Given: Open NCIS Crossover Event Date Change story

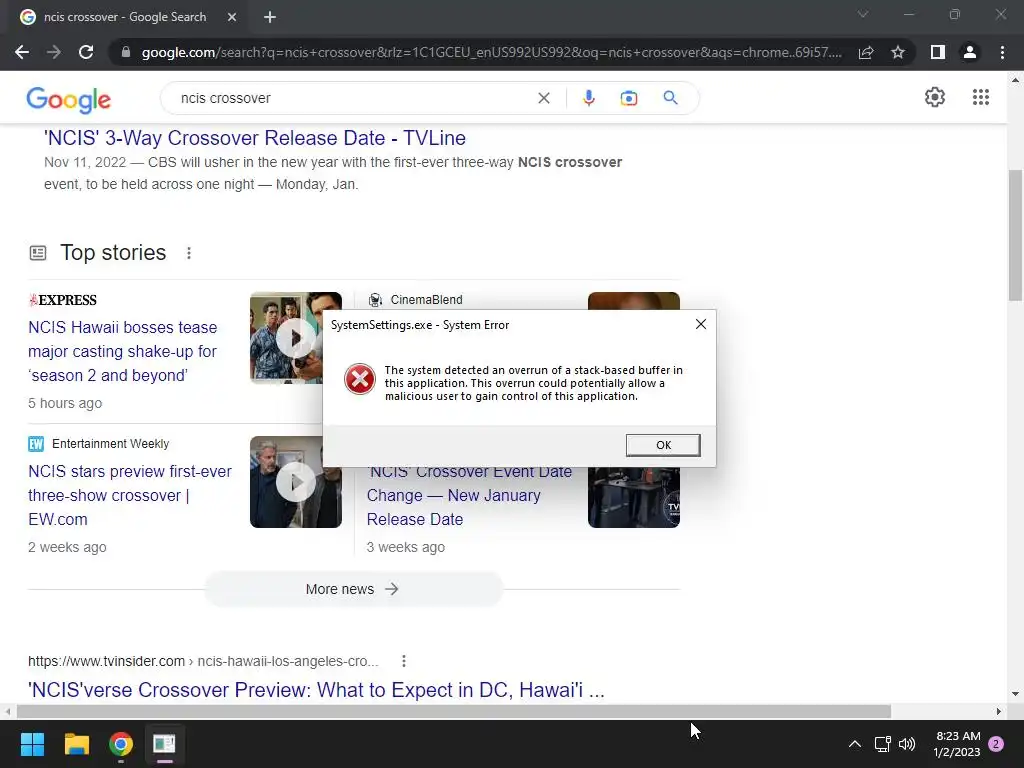Looking at the screenshot, I should 469,495.
